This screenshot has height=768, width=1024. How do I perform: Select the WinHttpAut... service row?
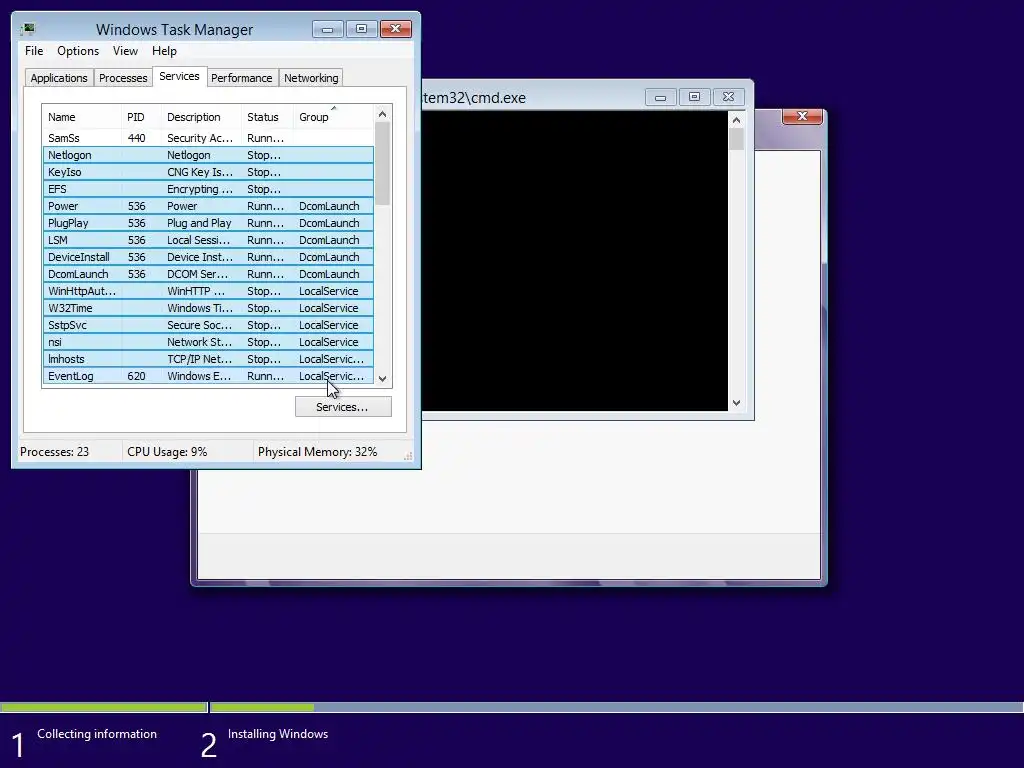208,291
